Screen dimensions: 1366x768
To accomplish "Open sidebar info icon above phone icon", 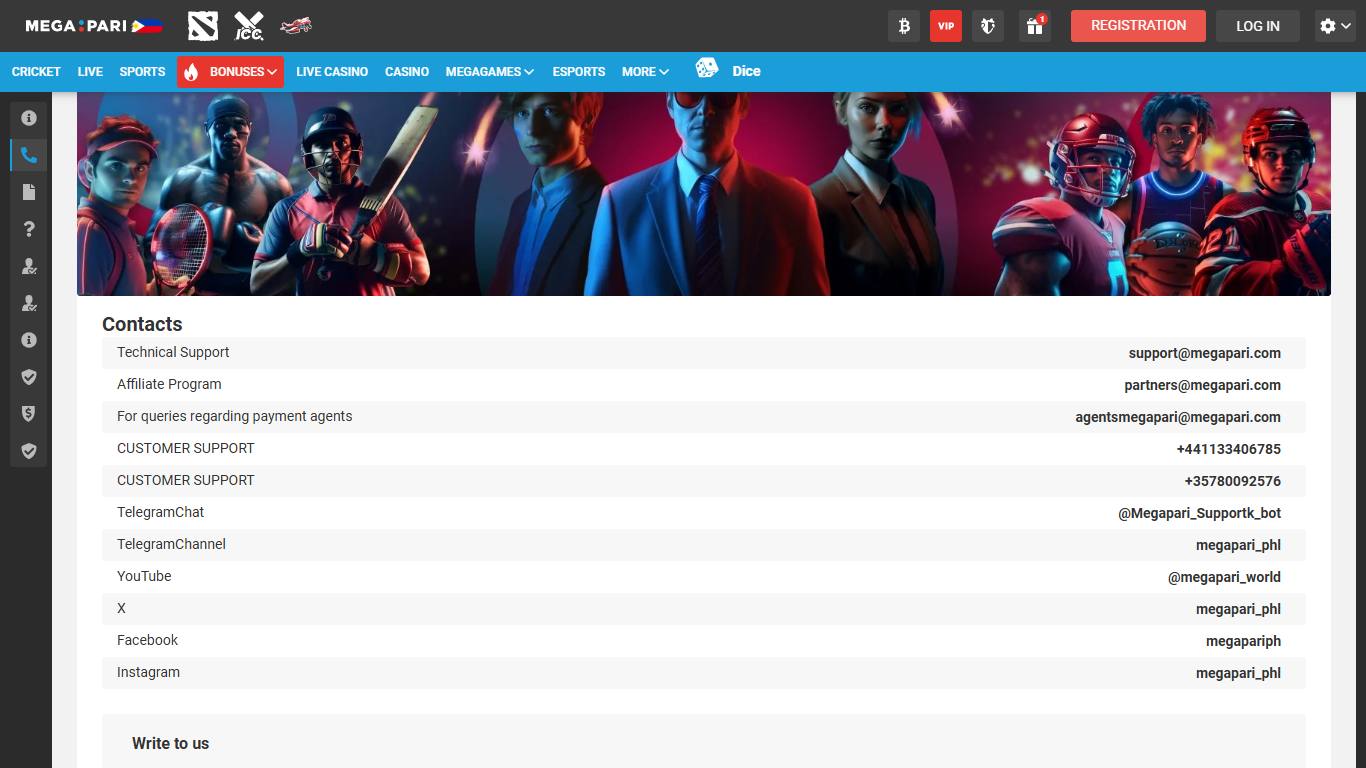I will [x=29, y=118].
